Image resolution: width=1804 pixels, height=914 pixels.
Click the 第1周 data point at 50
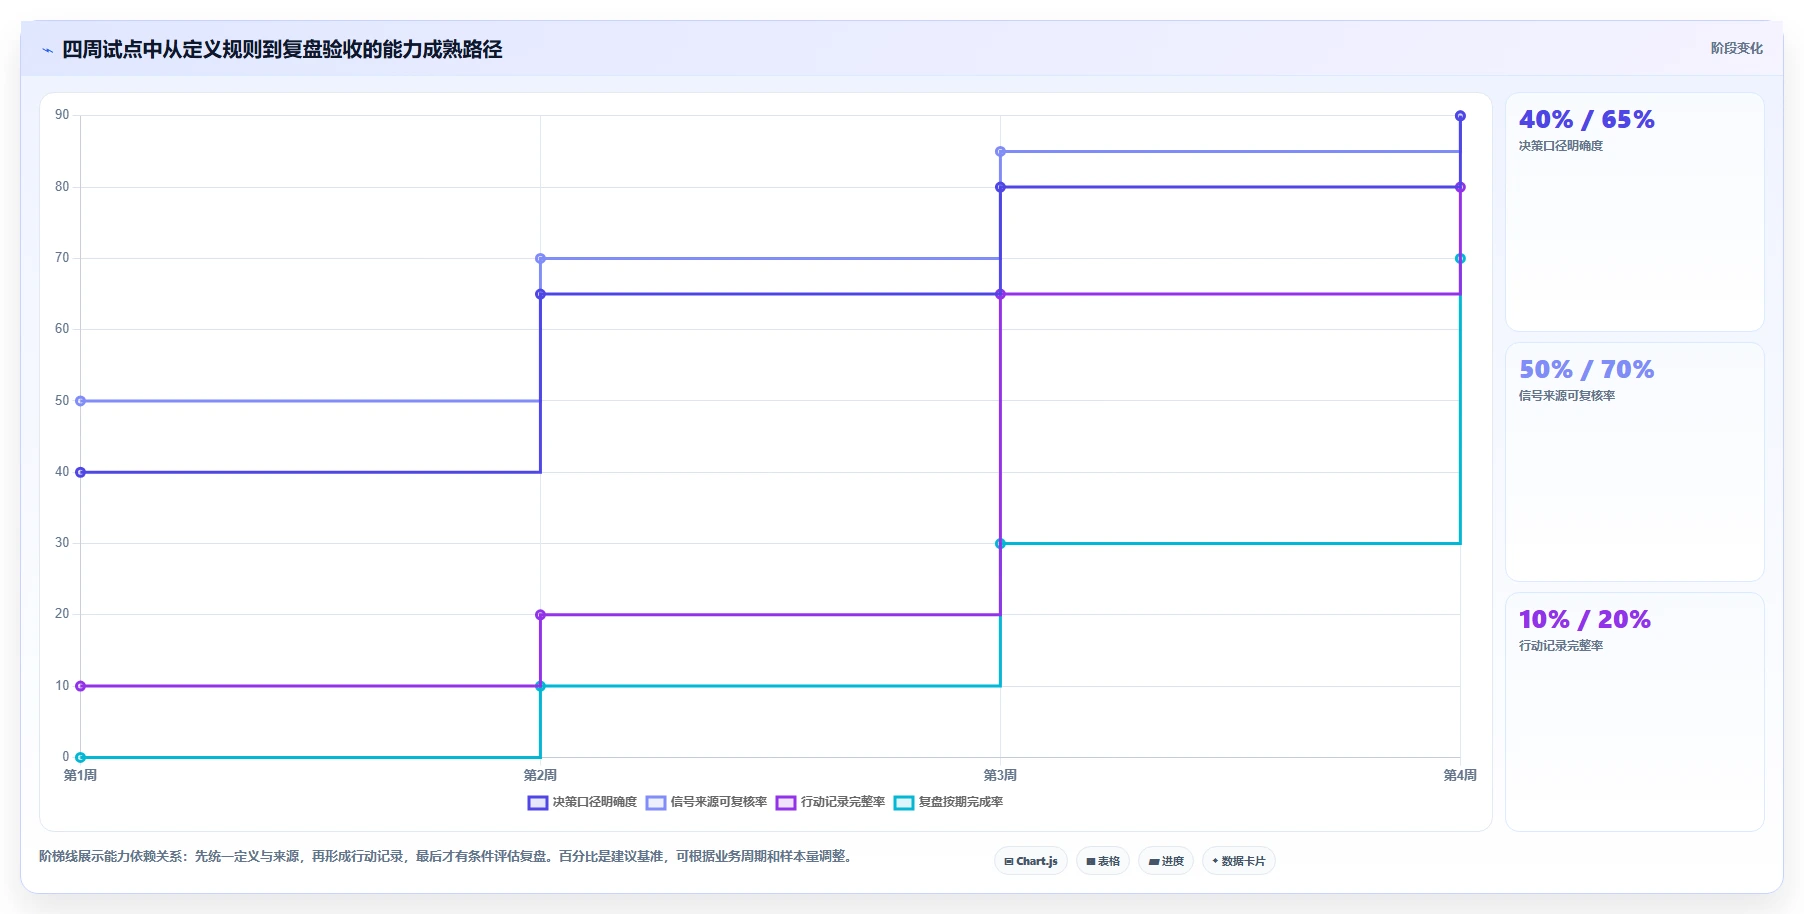point(81,401)
